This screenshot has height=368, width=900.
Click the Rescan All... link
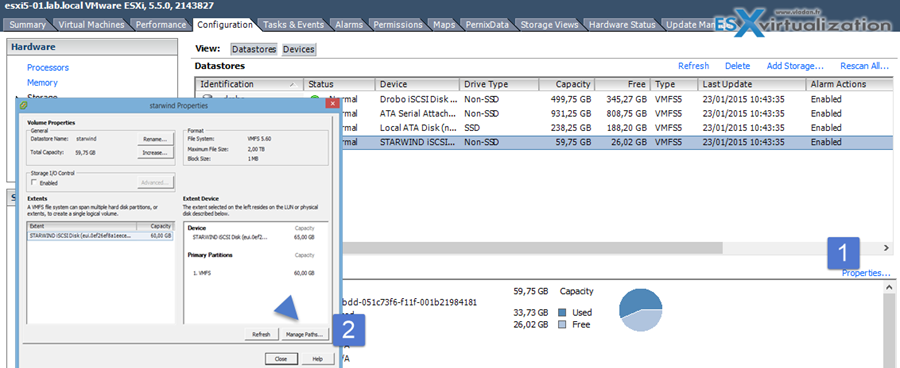point(864,66)
